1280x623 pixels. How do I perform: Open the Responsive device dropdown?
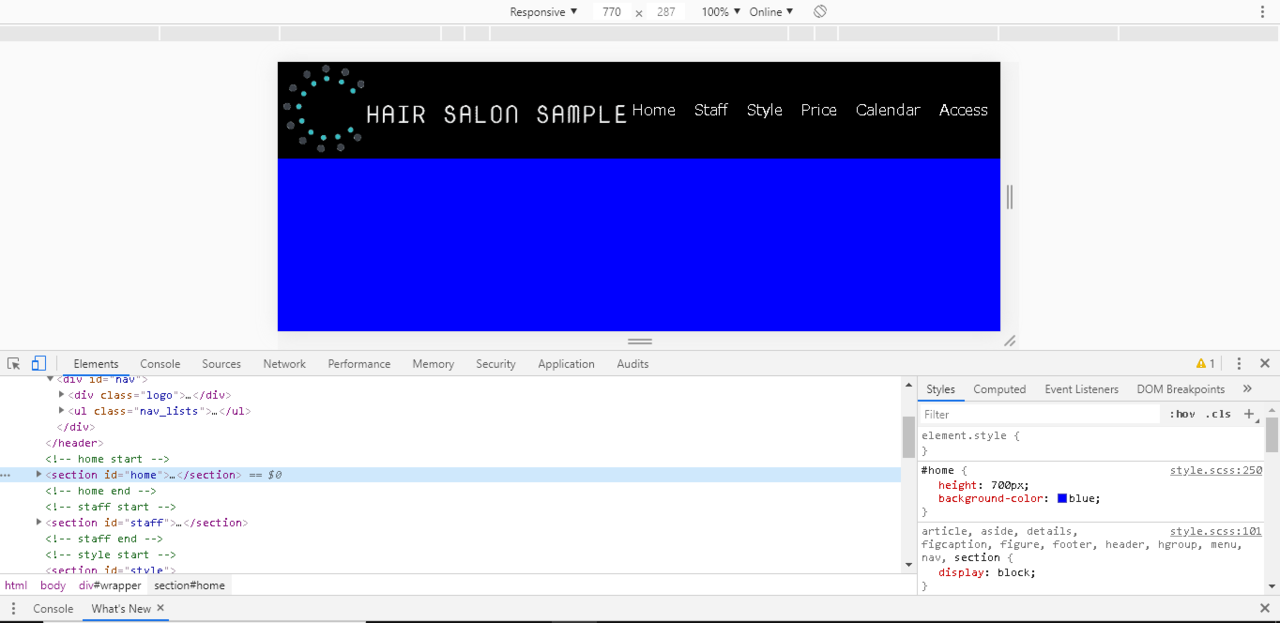[543, 12]
